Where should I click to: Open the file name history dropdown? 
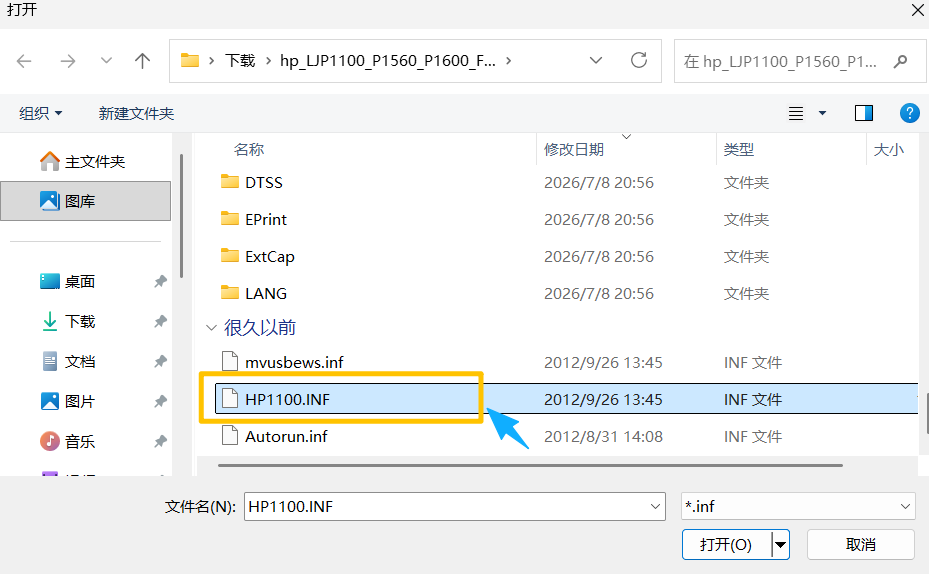pos(655,506)
